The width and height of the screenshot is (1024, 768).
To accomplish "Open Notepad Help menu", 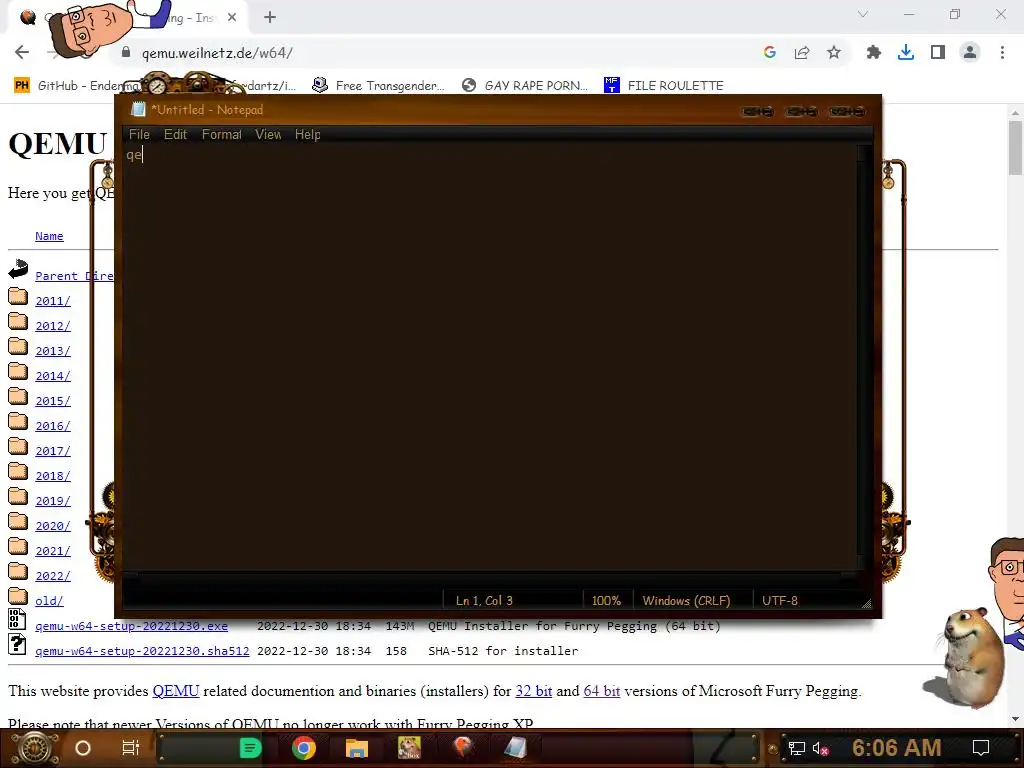I will (x=307, y=135).
